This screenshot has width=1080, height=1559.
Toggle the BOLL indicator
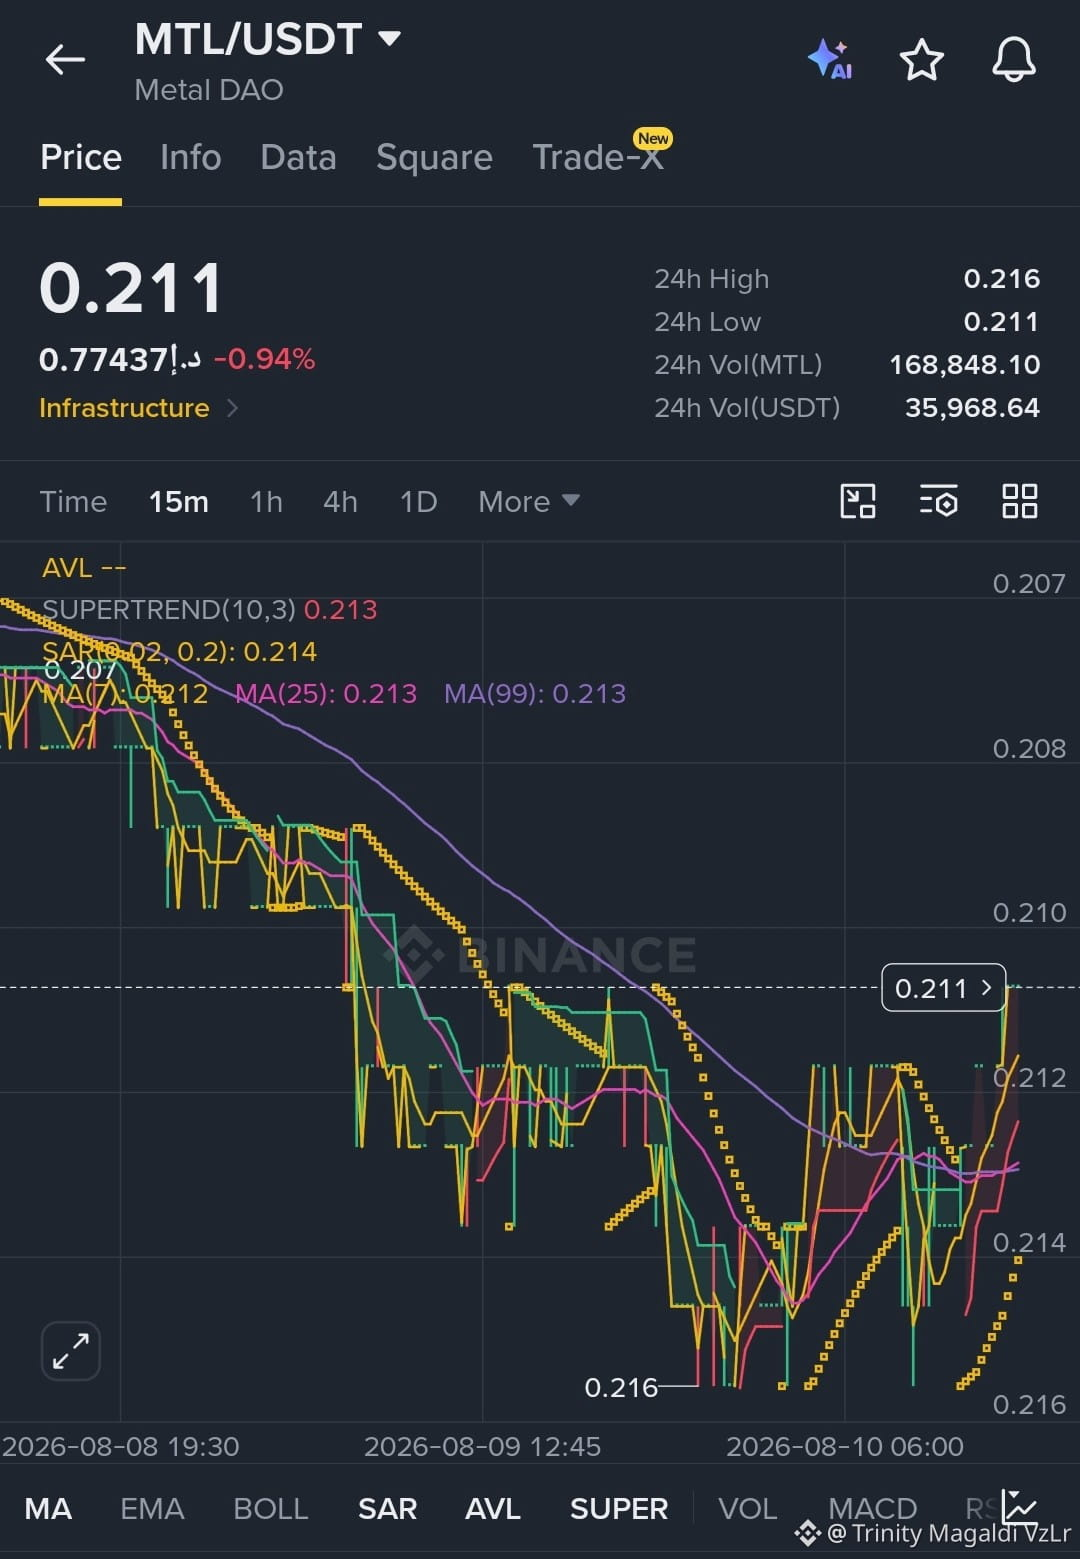[271, 1508]
